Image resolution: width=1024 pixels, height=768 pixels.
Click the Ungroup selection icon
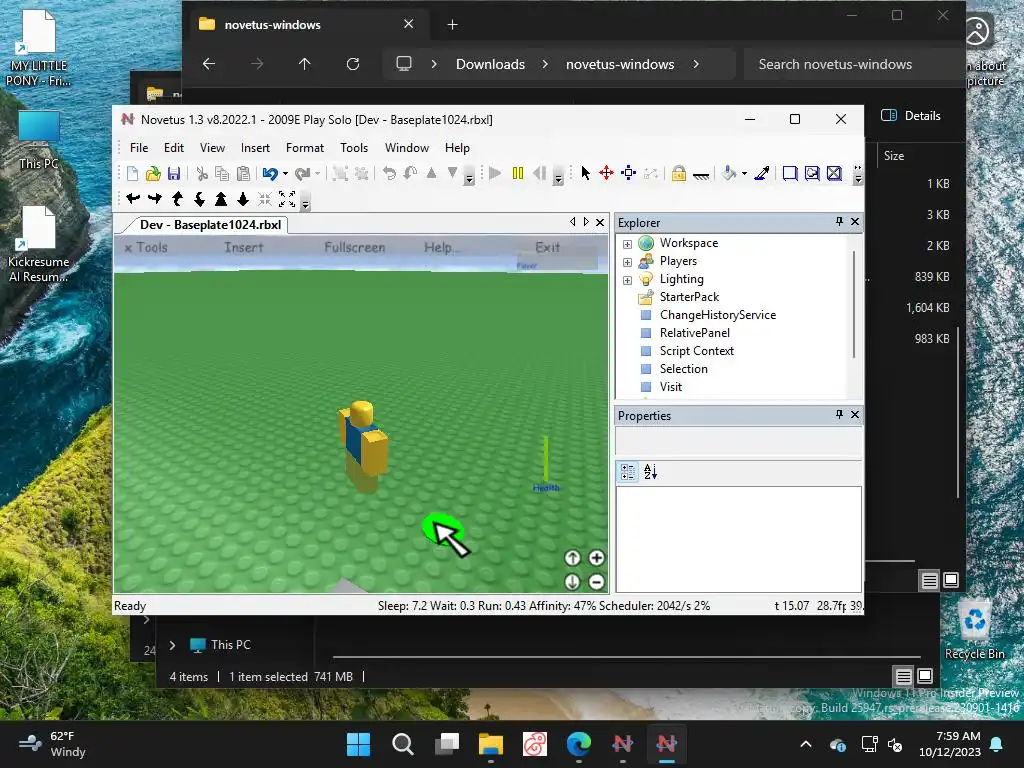tap(361, 173)
